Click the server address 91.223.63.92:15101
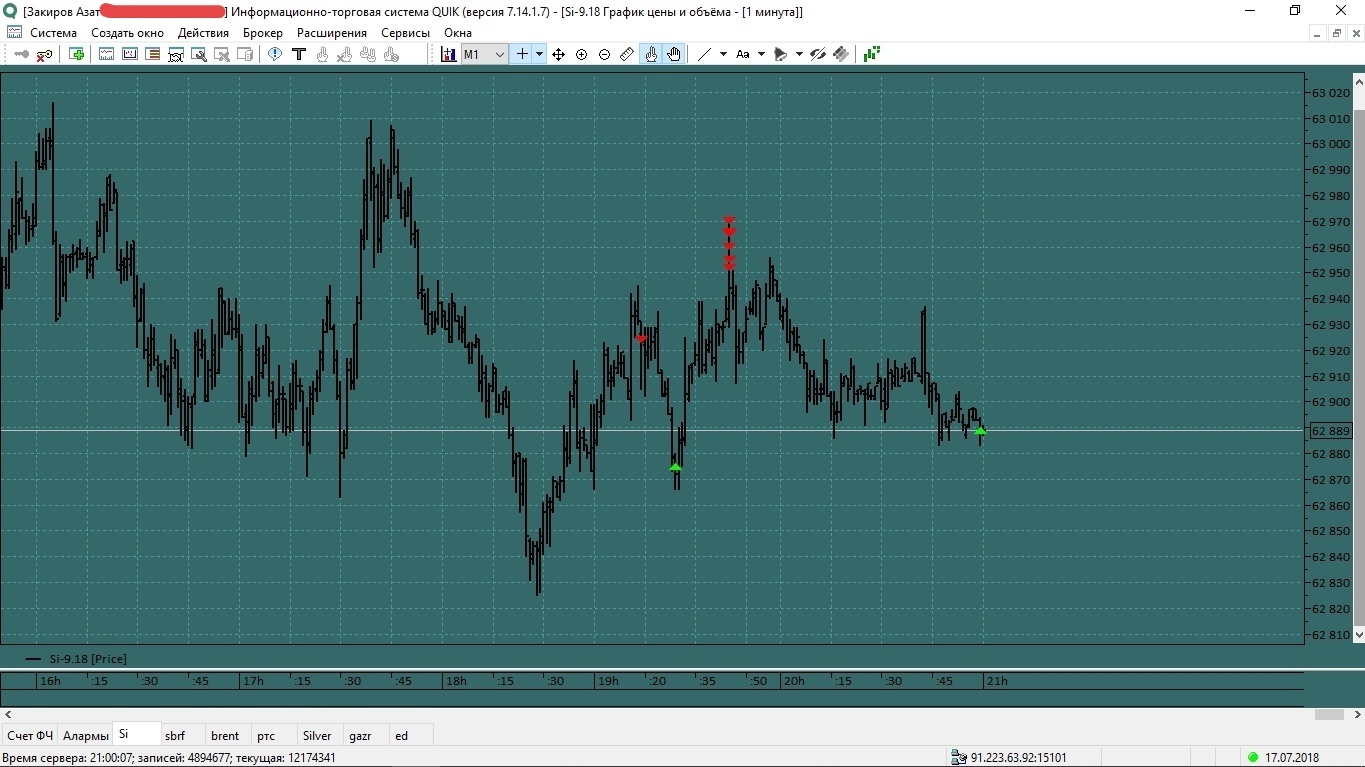 (x=1018, y=758)
